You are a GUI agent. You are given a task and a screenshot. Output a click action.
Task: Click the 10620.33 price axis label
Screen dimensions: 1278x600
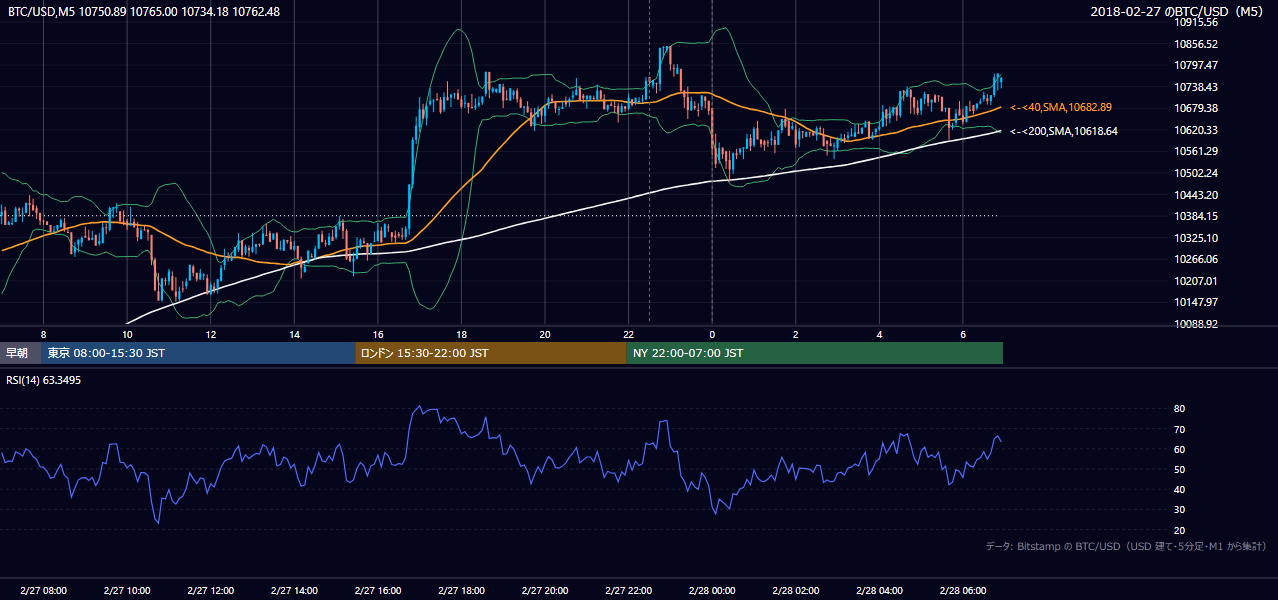click(x=1195, y=130)
